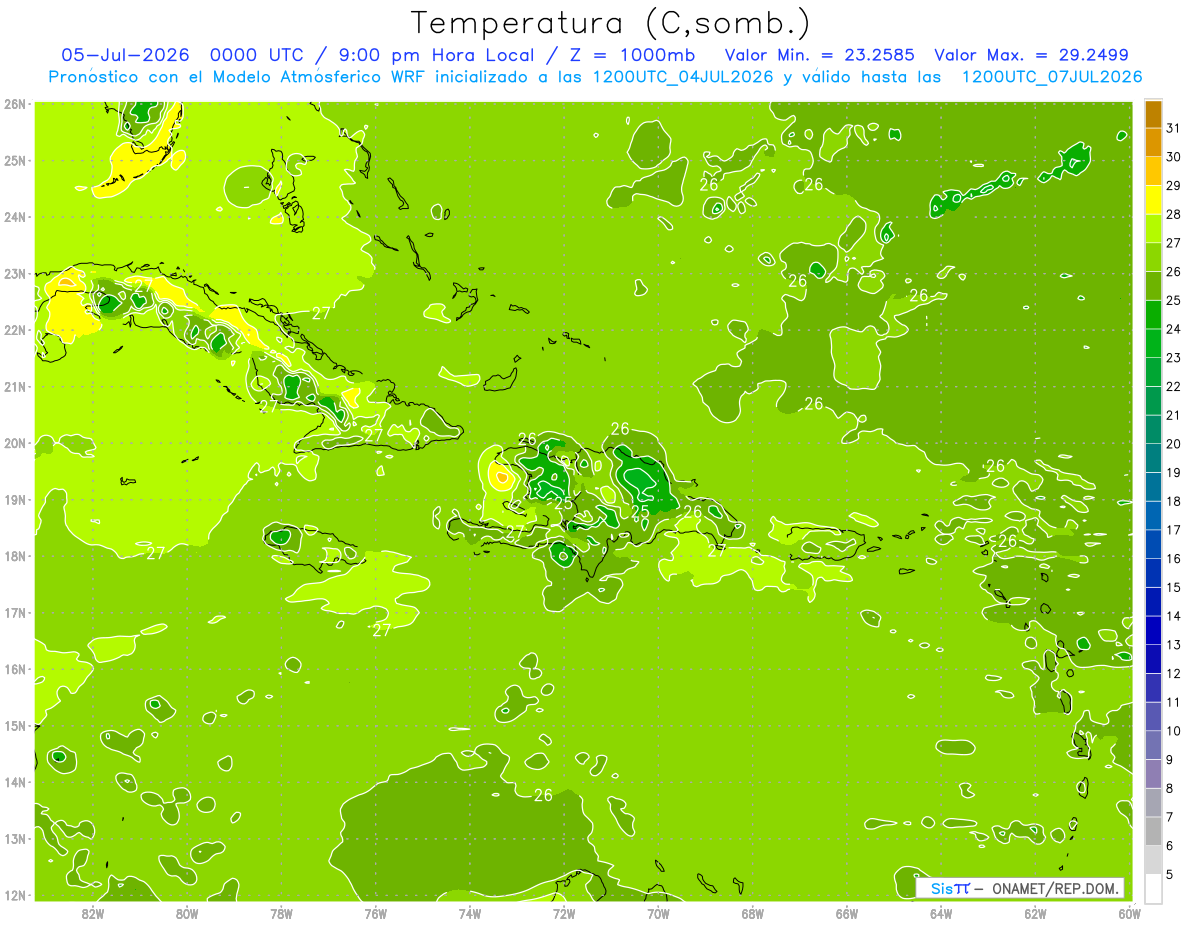The image size is (1200, 927).
Task: Click the "SisTT" blue logo text
Action: [950, 888]
